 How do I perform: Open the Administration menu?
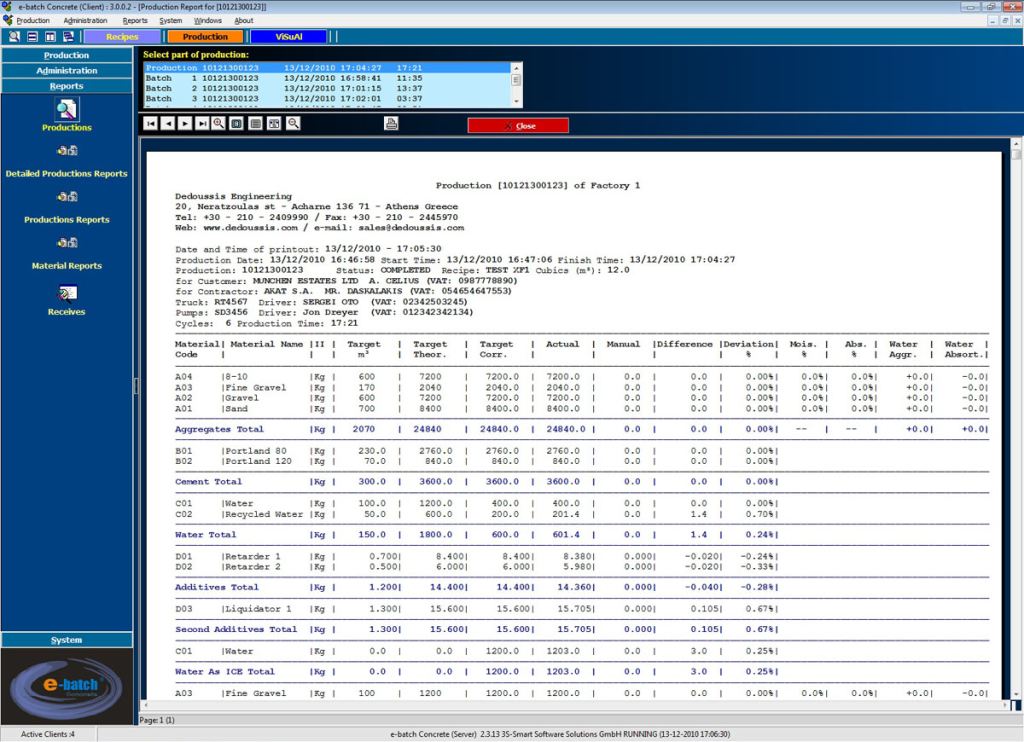86,21
